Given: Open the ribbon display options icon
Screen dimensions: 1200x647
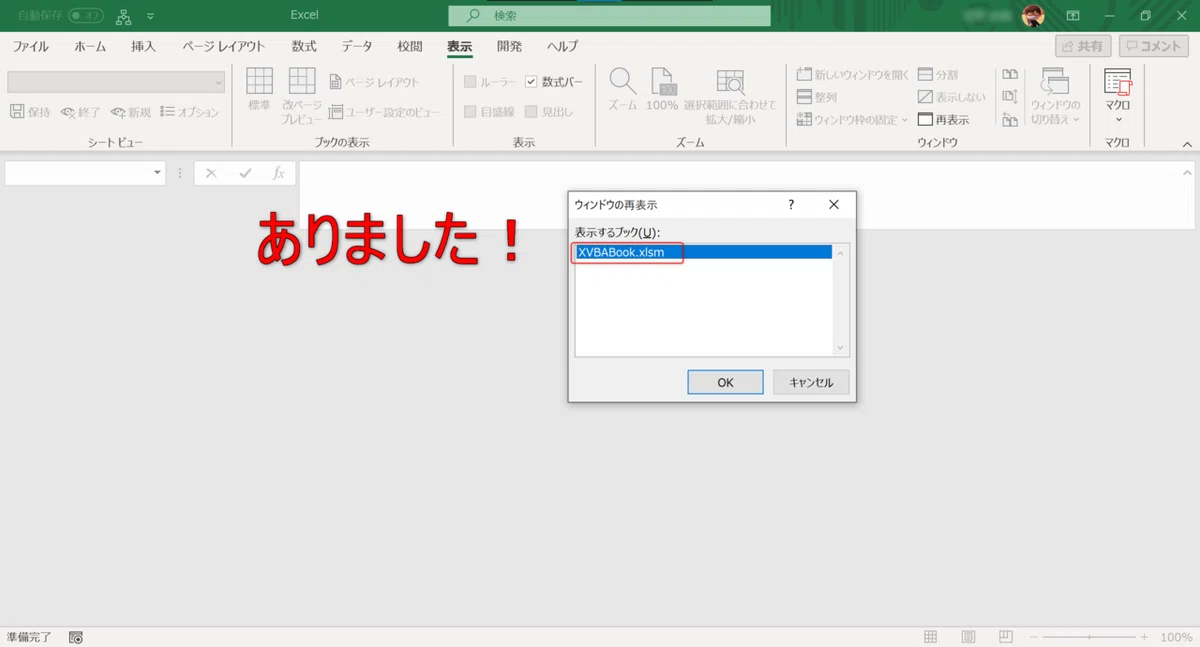Looking at the screenshot, I should click(x=1073, y=16).
